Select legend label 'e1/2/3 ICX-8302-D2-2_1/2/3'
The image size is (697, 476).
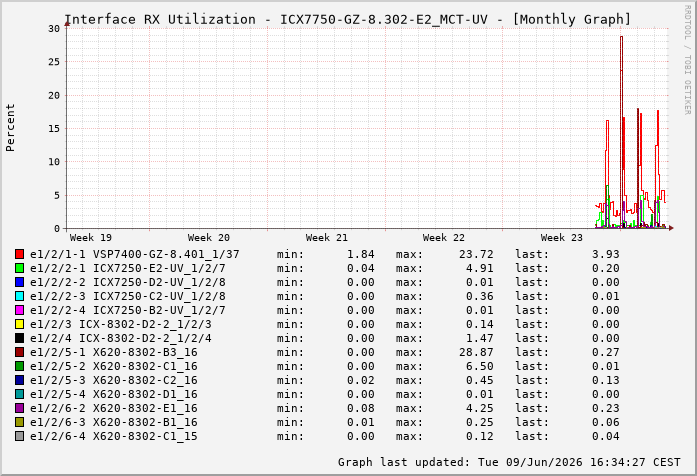tap(121, 324)
